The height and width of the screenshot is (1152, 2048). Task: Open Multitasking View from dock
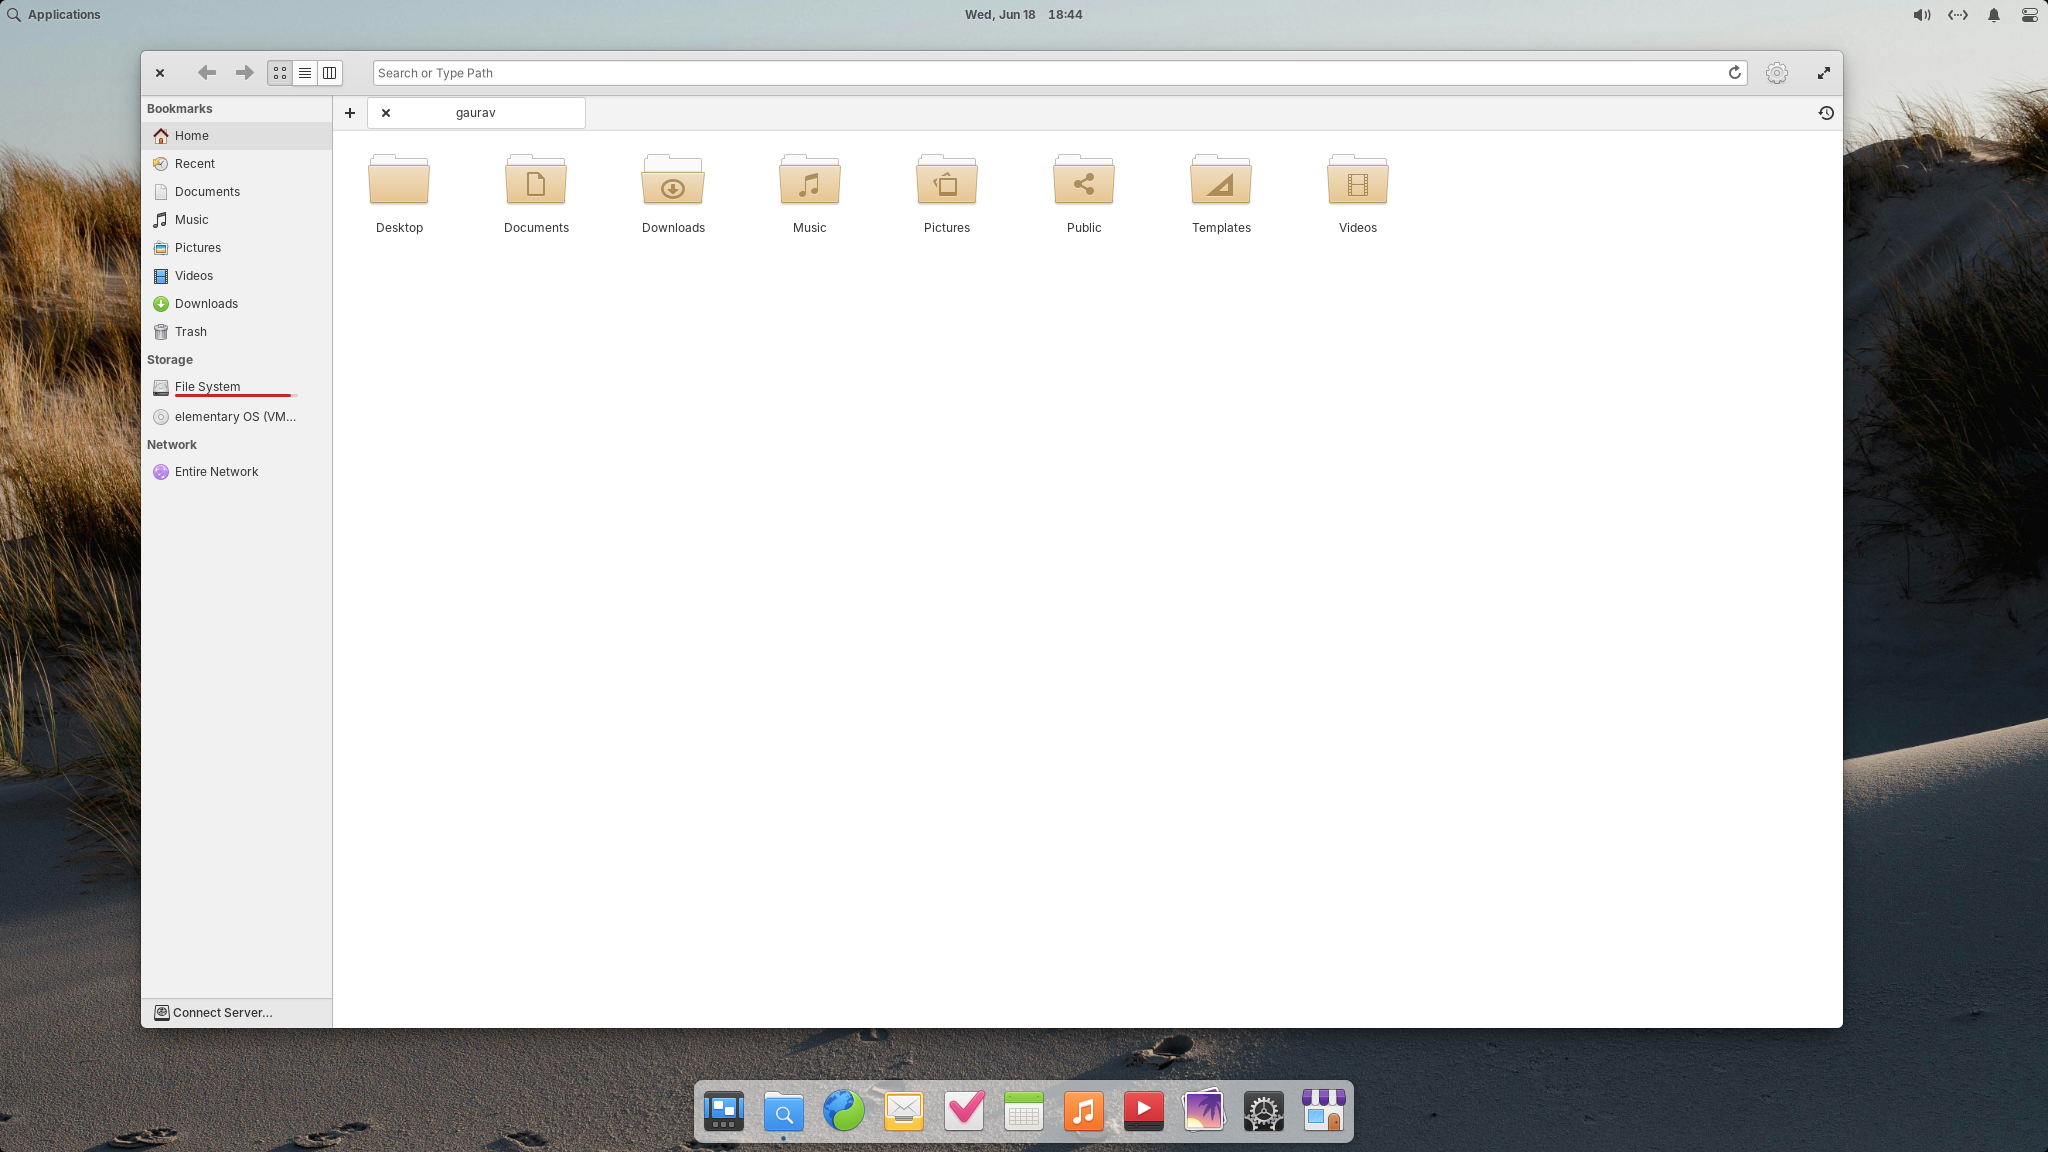pos(724,1111)
